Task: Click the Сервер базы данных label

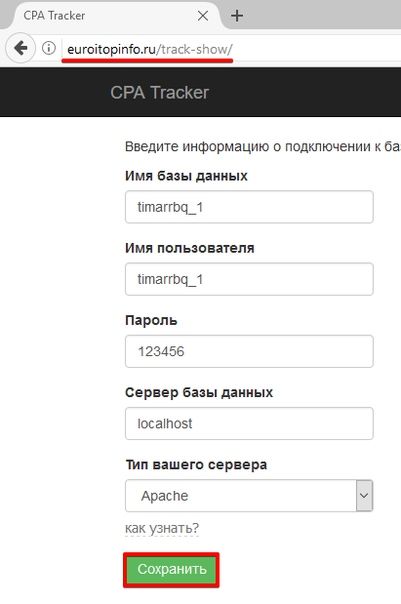Action: pos(199,393)
